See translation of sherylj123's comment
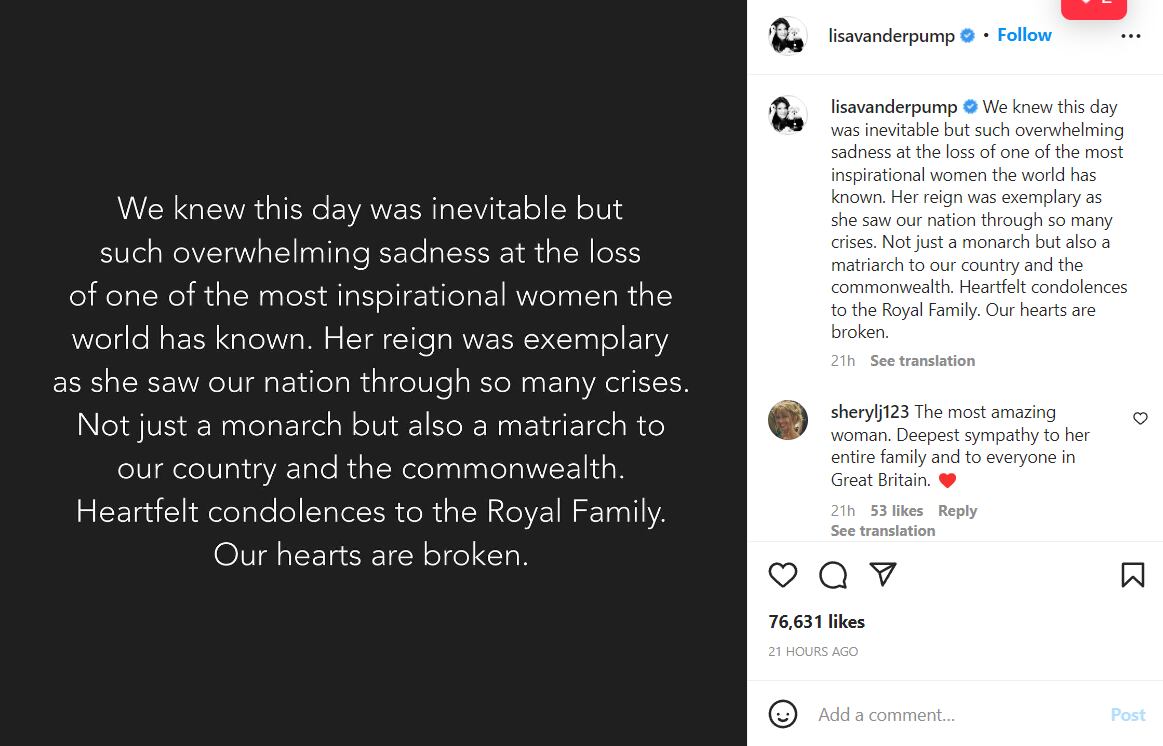This screenshot has width=1163, height=746. click(x=883, y=530)
